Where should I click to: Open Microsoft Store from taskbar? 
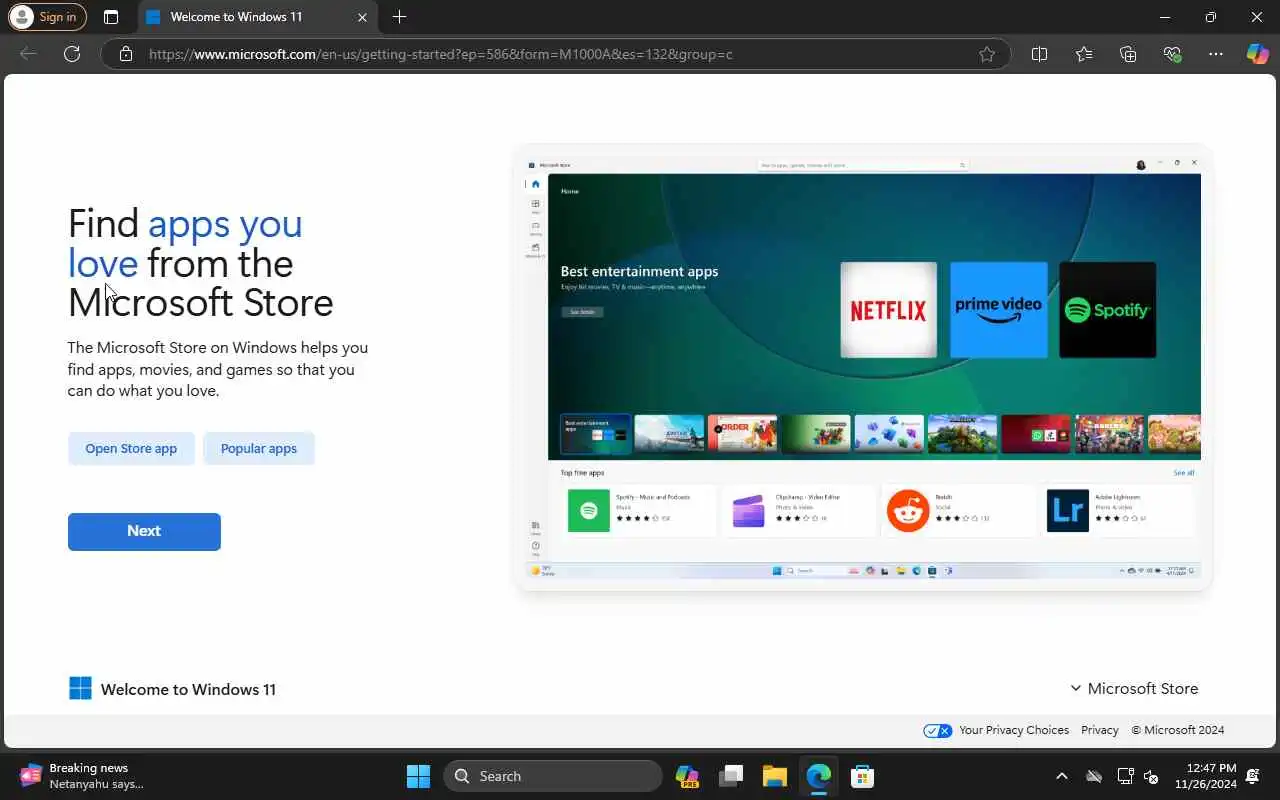pos(862,776)
